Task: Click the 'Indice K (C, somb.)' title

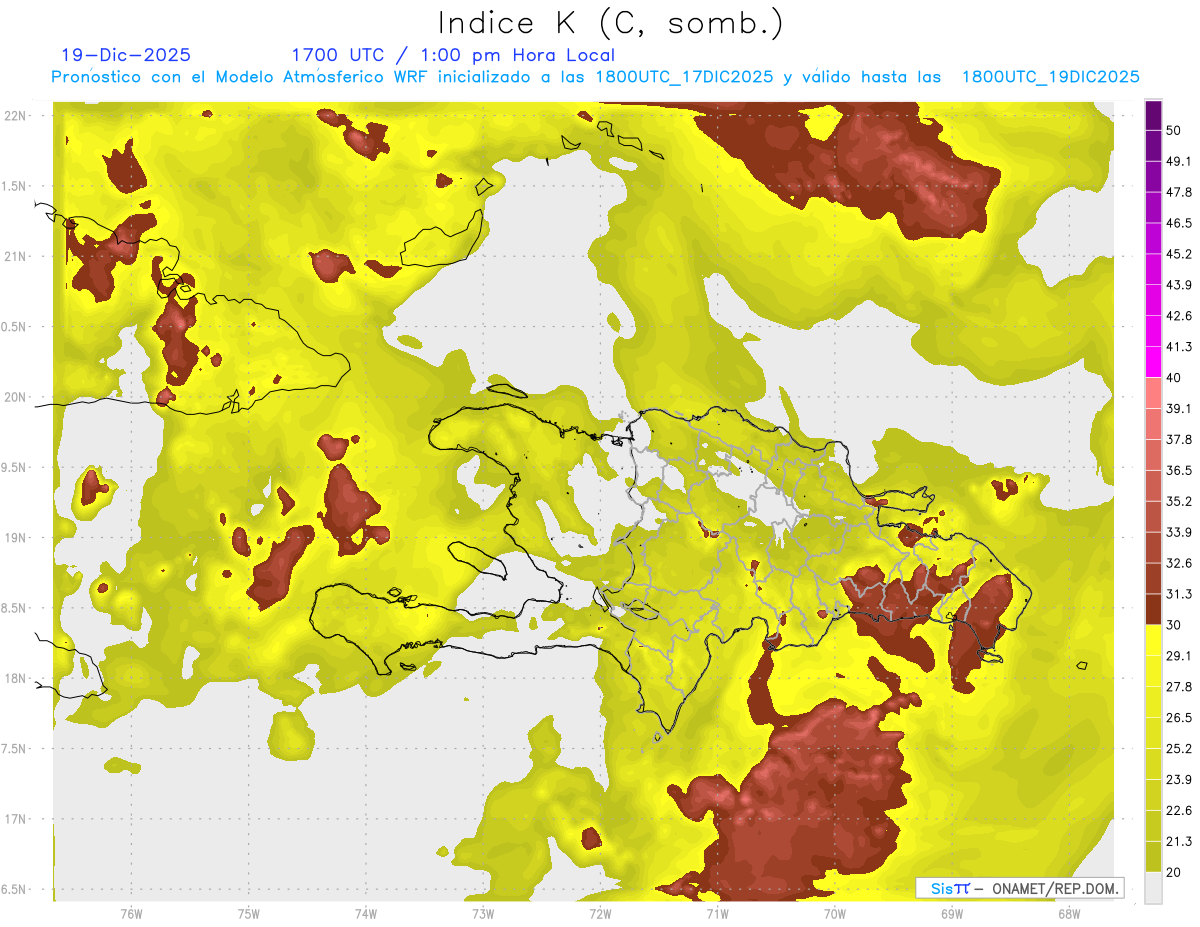Action: pyautogui.click(x=610, y=22)
